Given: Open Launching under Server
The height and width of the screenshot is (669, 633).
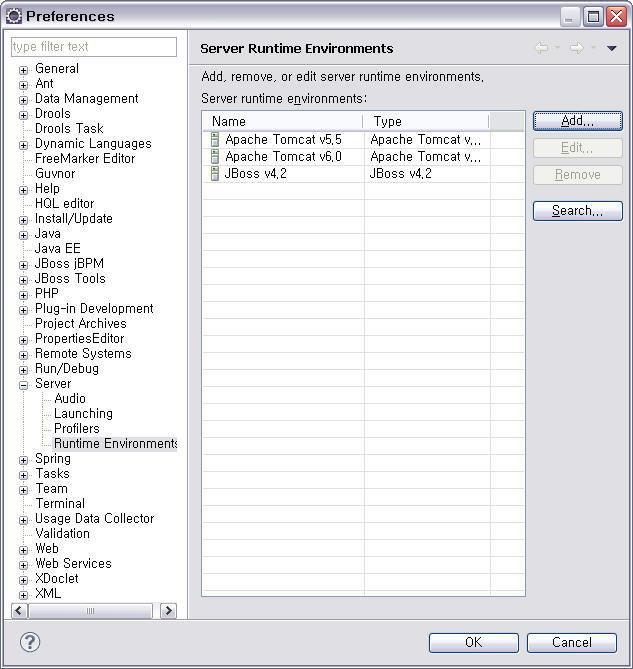Looking at the screenshot, I should [x=83, y=413].
